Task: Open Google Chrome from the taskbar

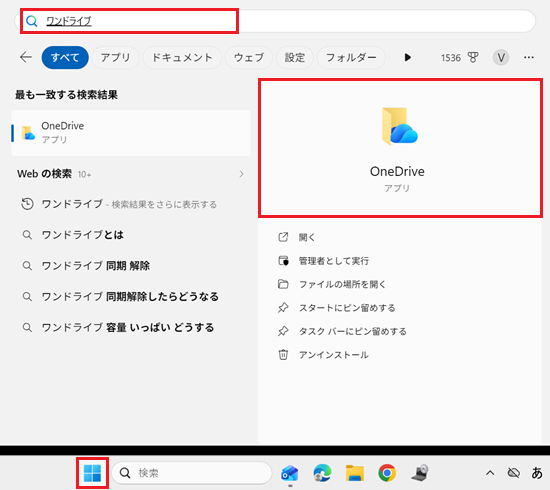Action: point(387,473)
